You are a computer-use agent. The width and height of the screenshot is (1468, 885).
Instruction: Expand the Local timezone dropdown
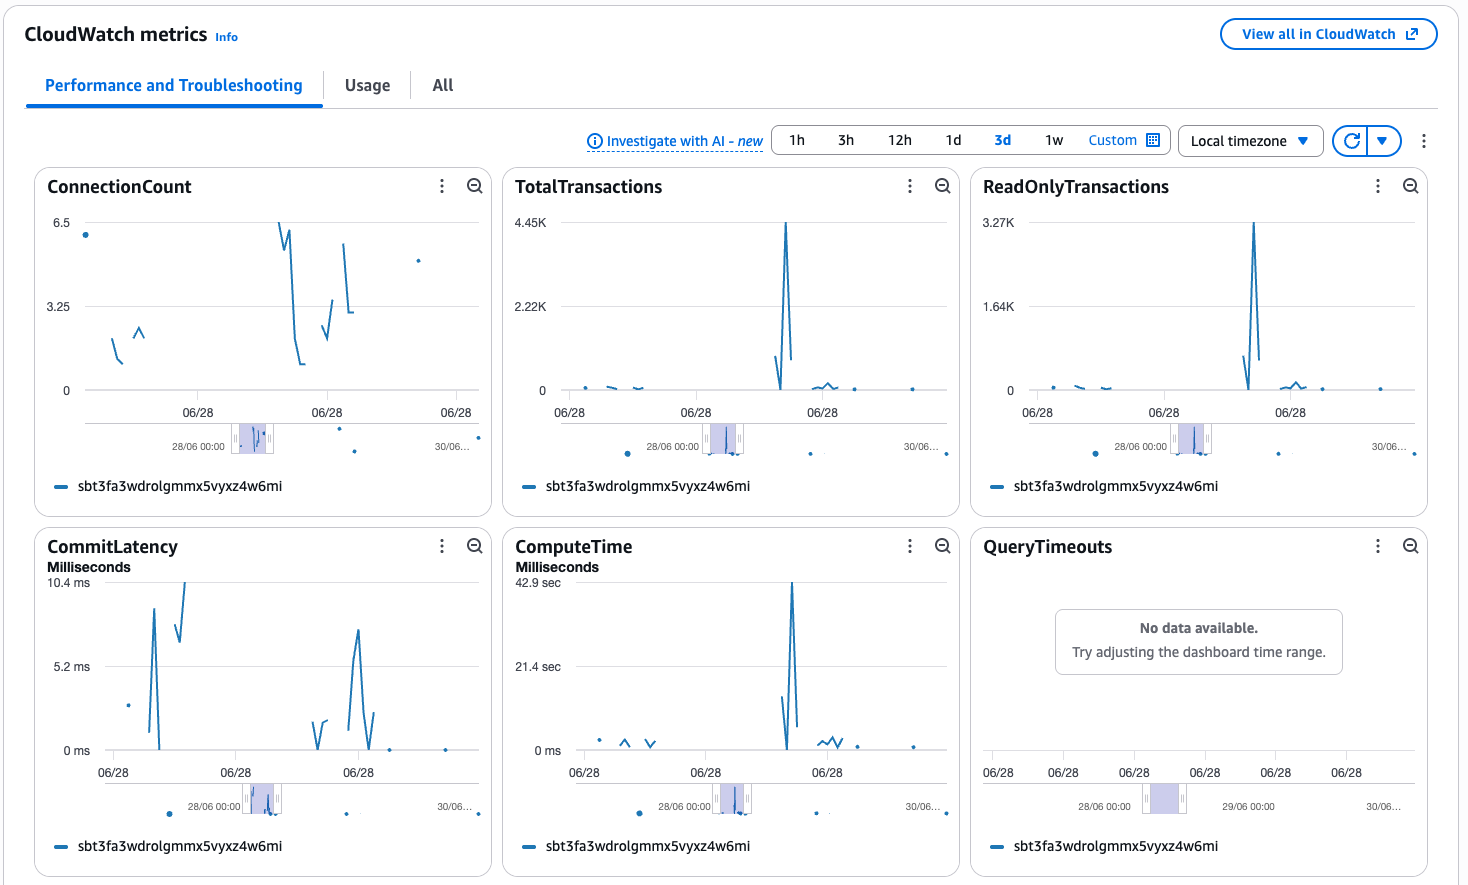tap(1250, 141)
